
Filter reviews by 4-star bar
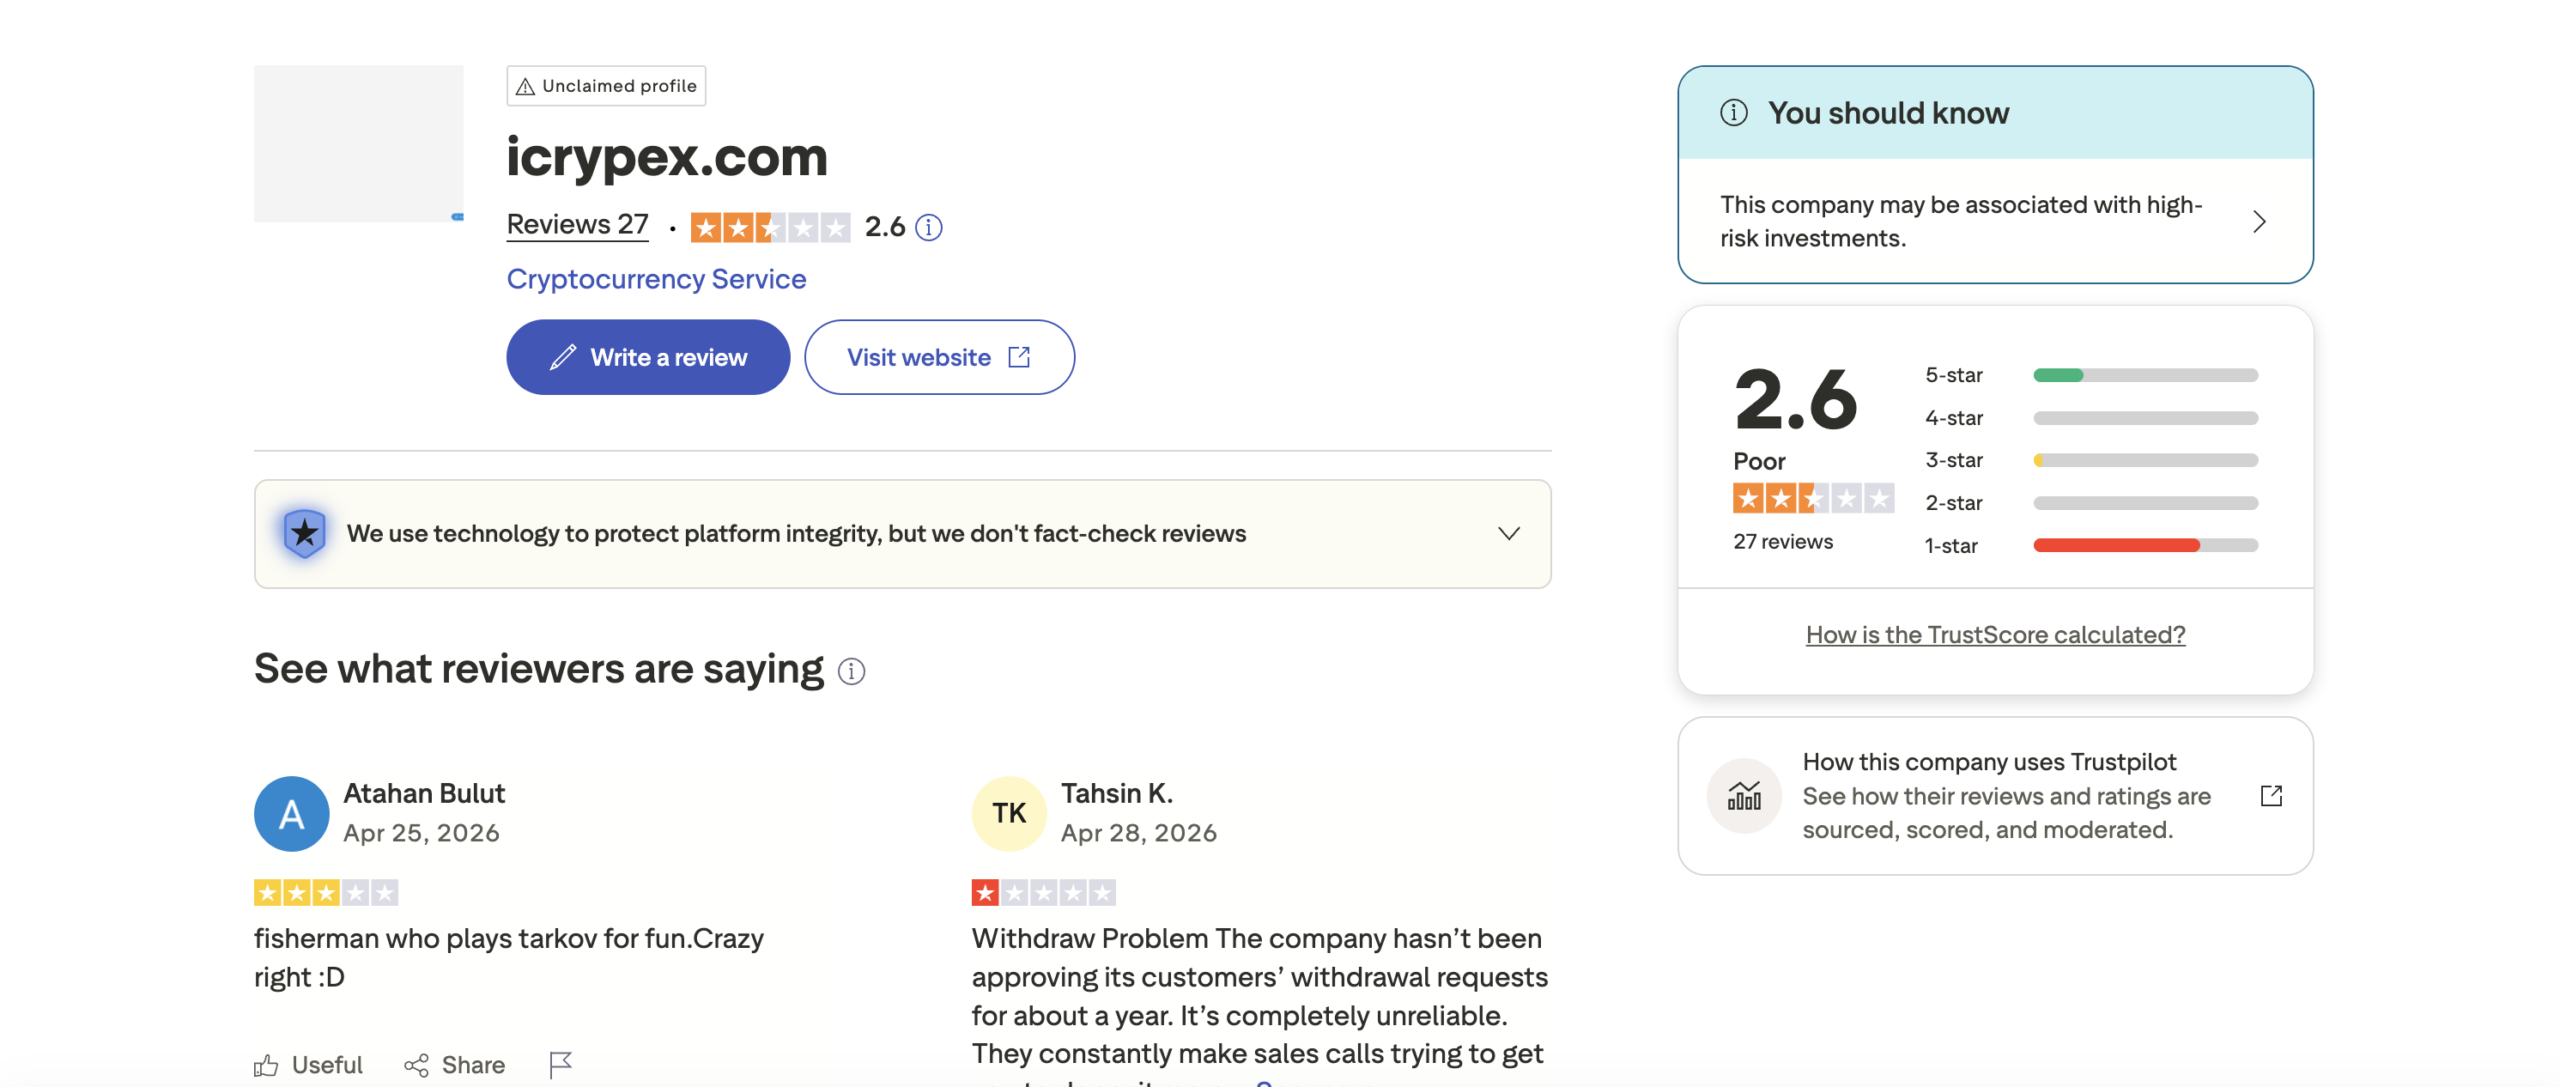2145,418
